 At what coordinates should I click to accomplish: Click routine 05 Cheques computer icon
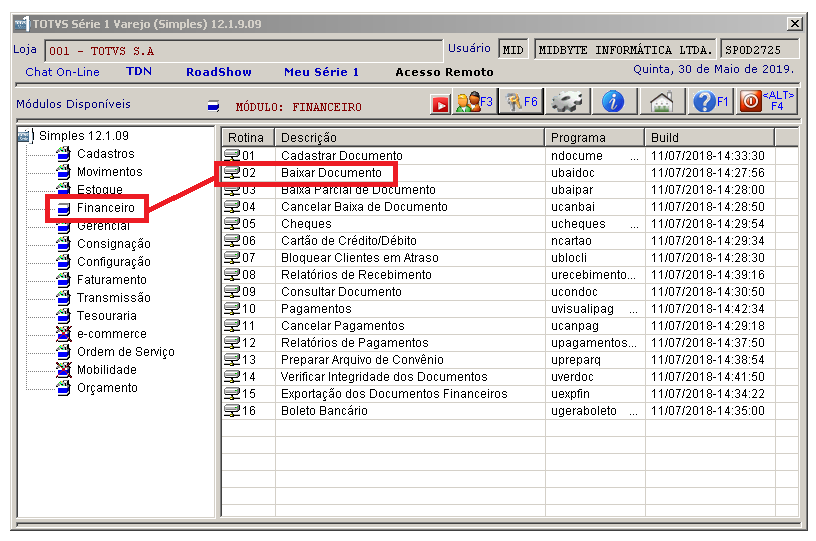click(x=232, y=223)
